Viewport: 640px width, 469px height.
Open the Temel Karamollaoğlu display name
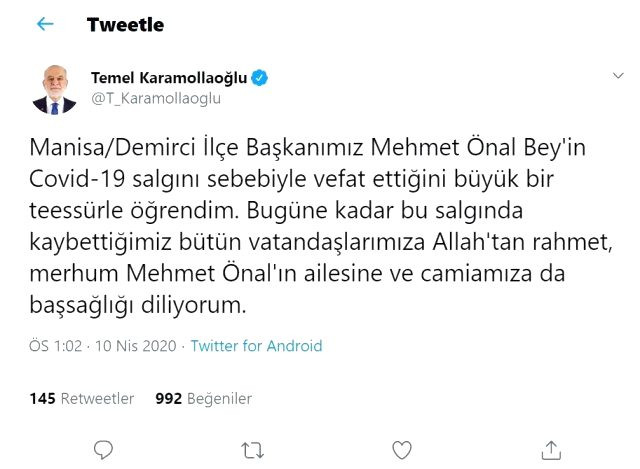pyautogui.click(x=169, y=78)
